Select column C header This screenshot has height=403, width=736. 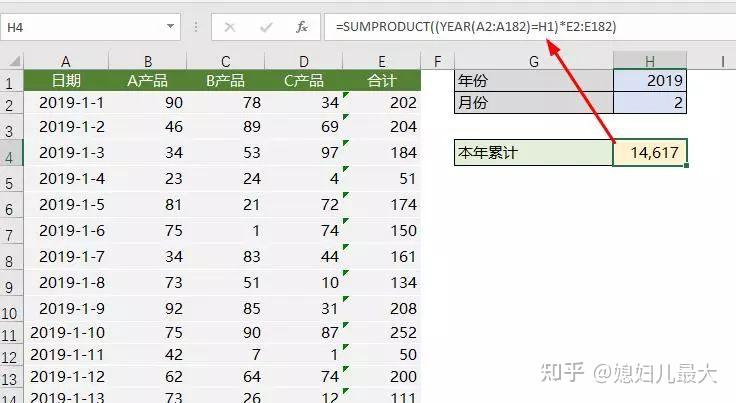pyautogui.click(x=226, y=61)
